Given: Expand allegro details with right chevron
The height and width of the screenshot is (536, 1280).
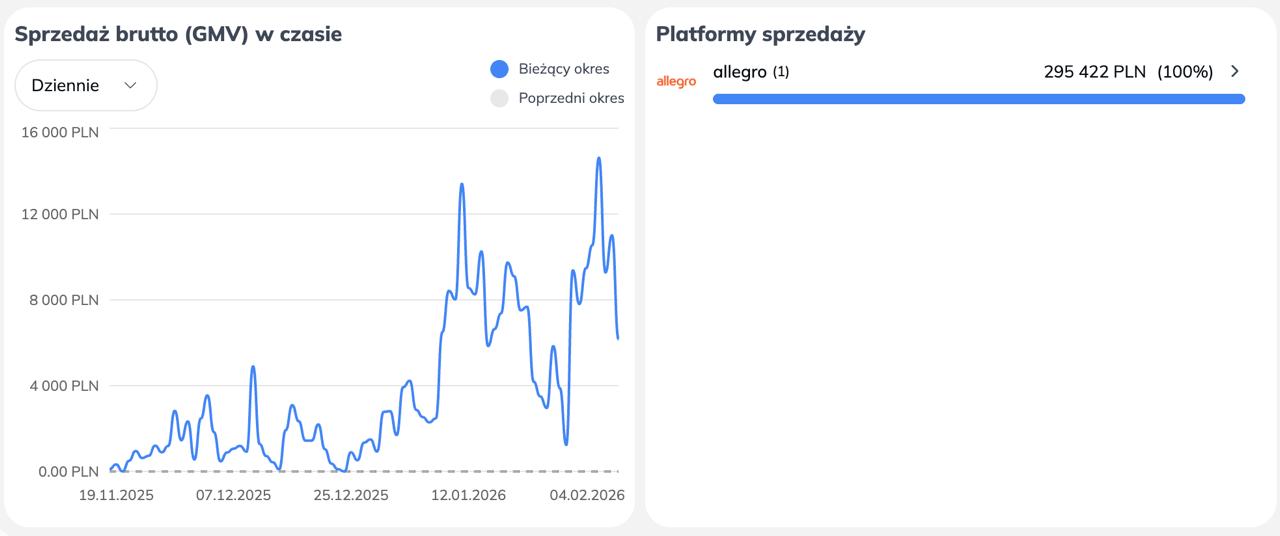Looking at the screenshot, I should point(1235,71).
